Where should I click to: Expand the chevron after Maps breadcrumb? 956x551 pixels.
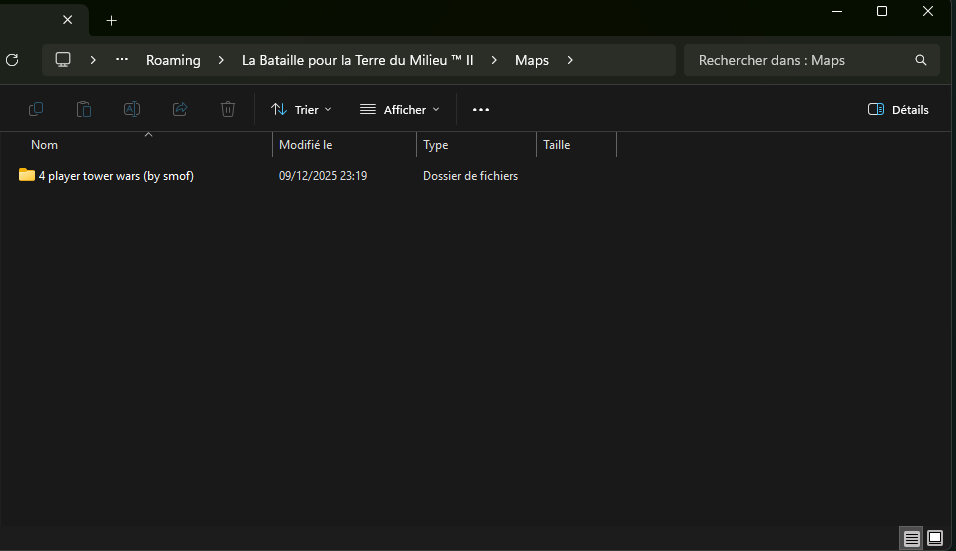[570, 60]
